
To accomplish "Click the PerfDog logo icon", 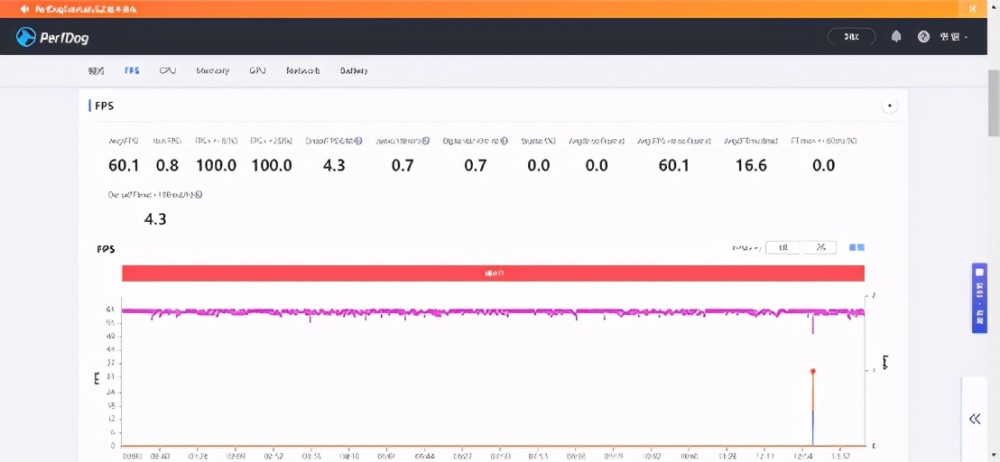I will tap(26, 37).
